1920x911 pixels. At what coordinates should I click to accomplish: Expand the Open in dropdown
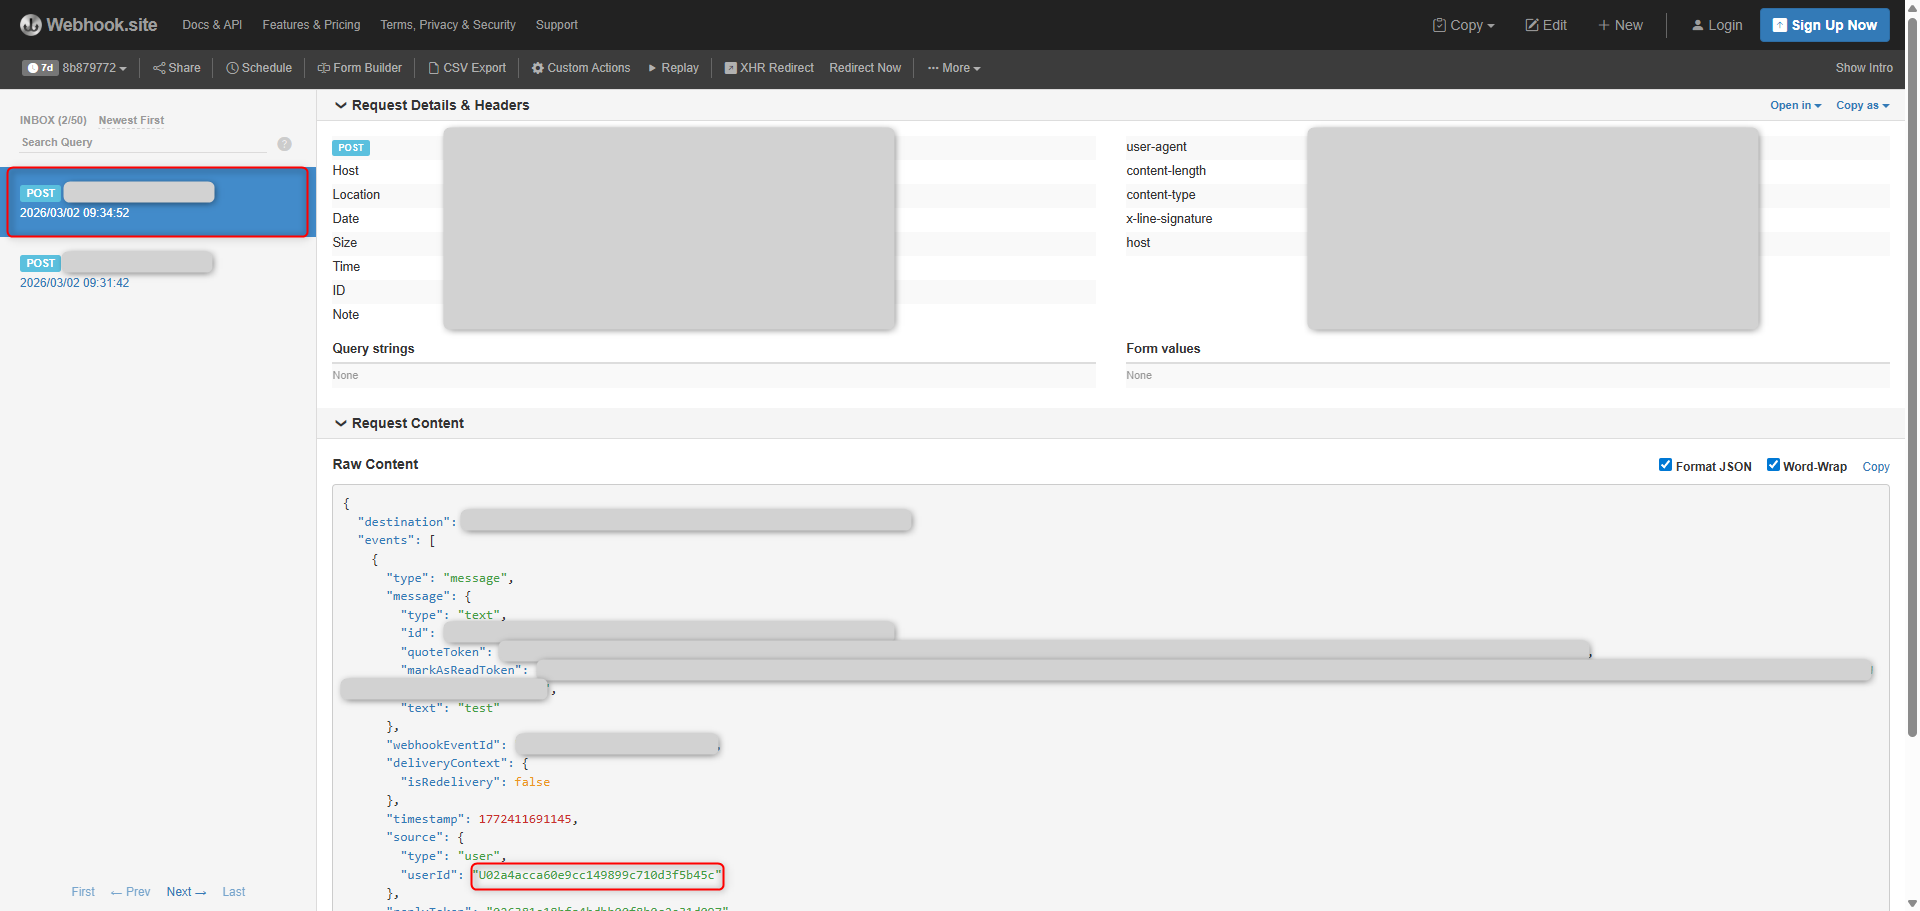[1794, 105]
